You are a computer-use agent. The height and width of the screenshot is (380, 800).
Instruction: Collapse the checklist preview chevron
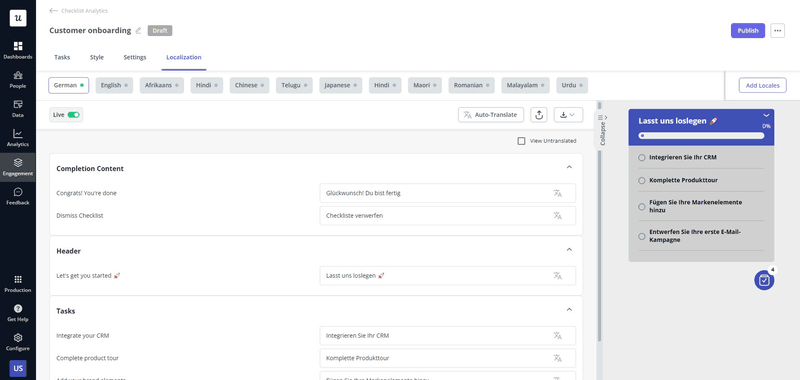pos(766,115)
